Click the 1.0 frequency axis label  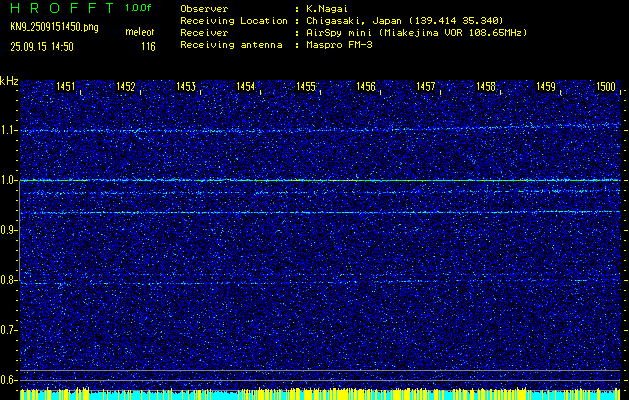(x=8, y=181)
